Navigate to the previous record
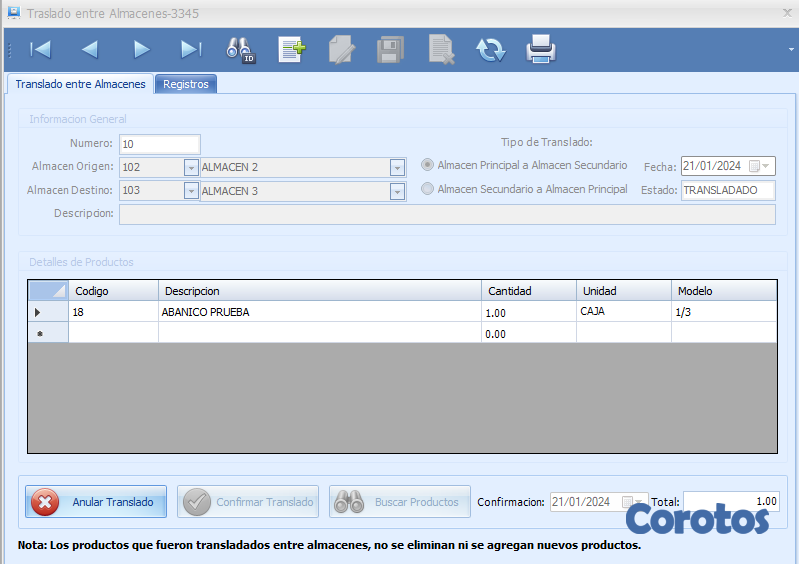This screenshot has height=564, width=799. 90,49
